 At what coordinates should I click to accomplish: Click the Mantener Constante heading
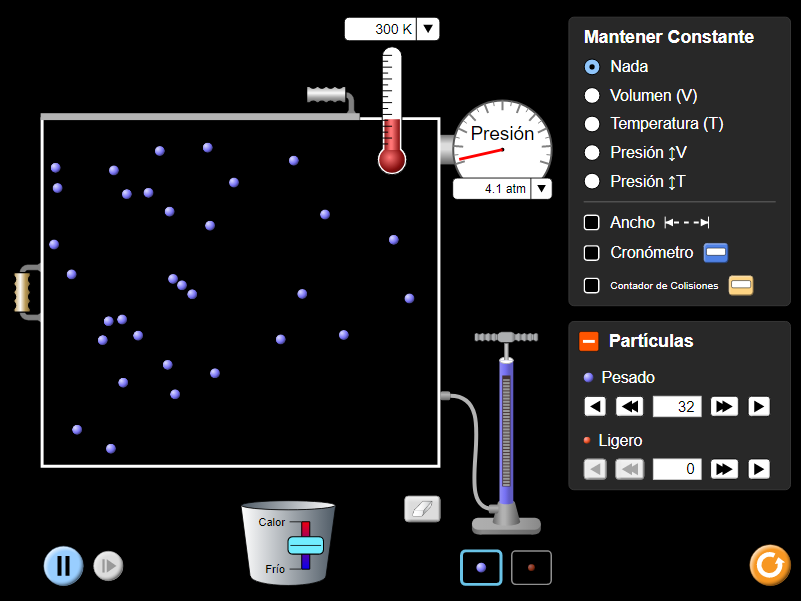tap(669, 37)
